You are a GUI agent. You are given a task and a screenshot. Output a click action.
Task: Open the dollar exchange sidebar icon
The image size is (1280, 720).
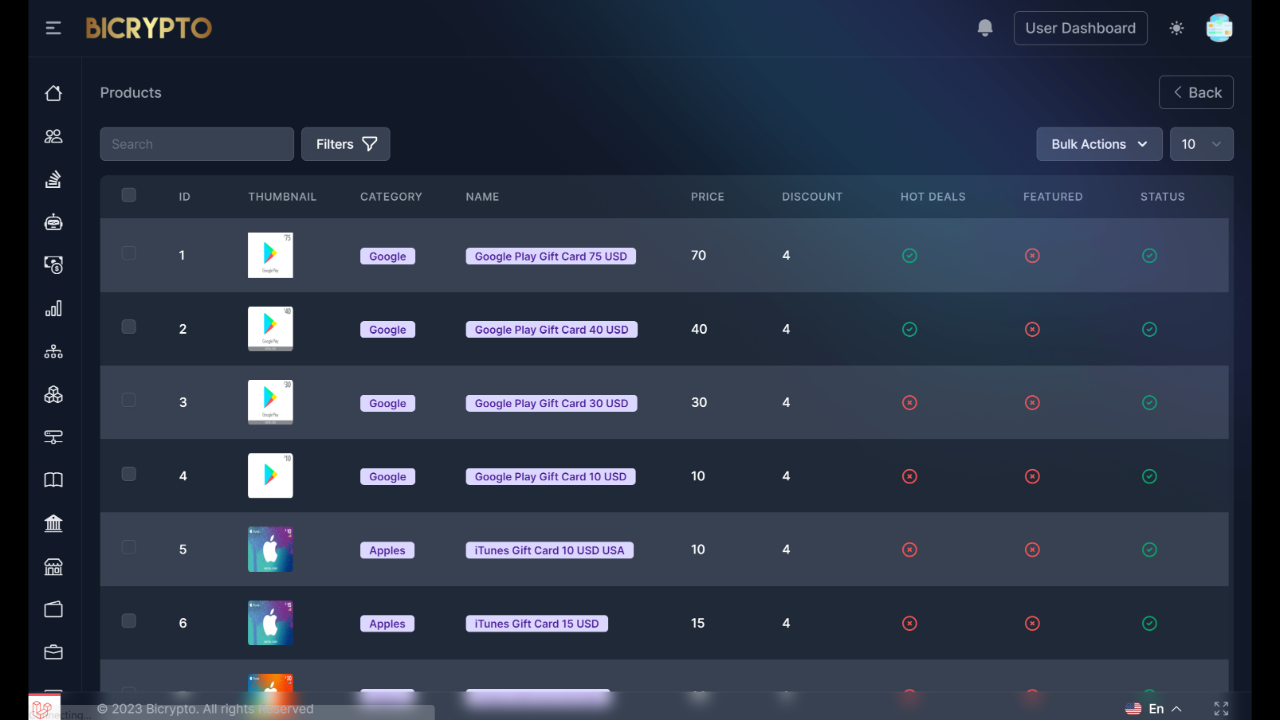[x=54, y=265]
